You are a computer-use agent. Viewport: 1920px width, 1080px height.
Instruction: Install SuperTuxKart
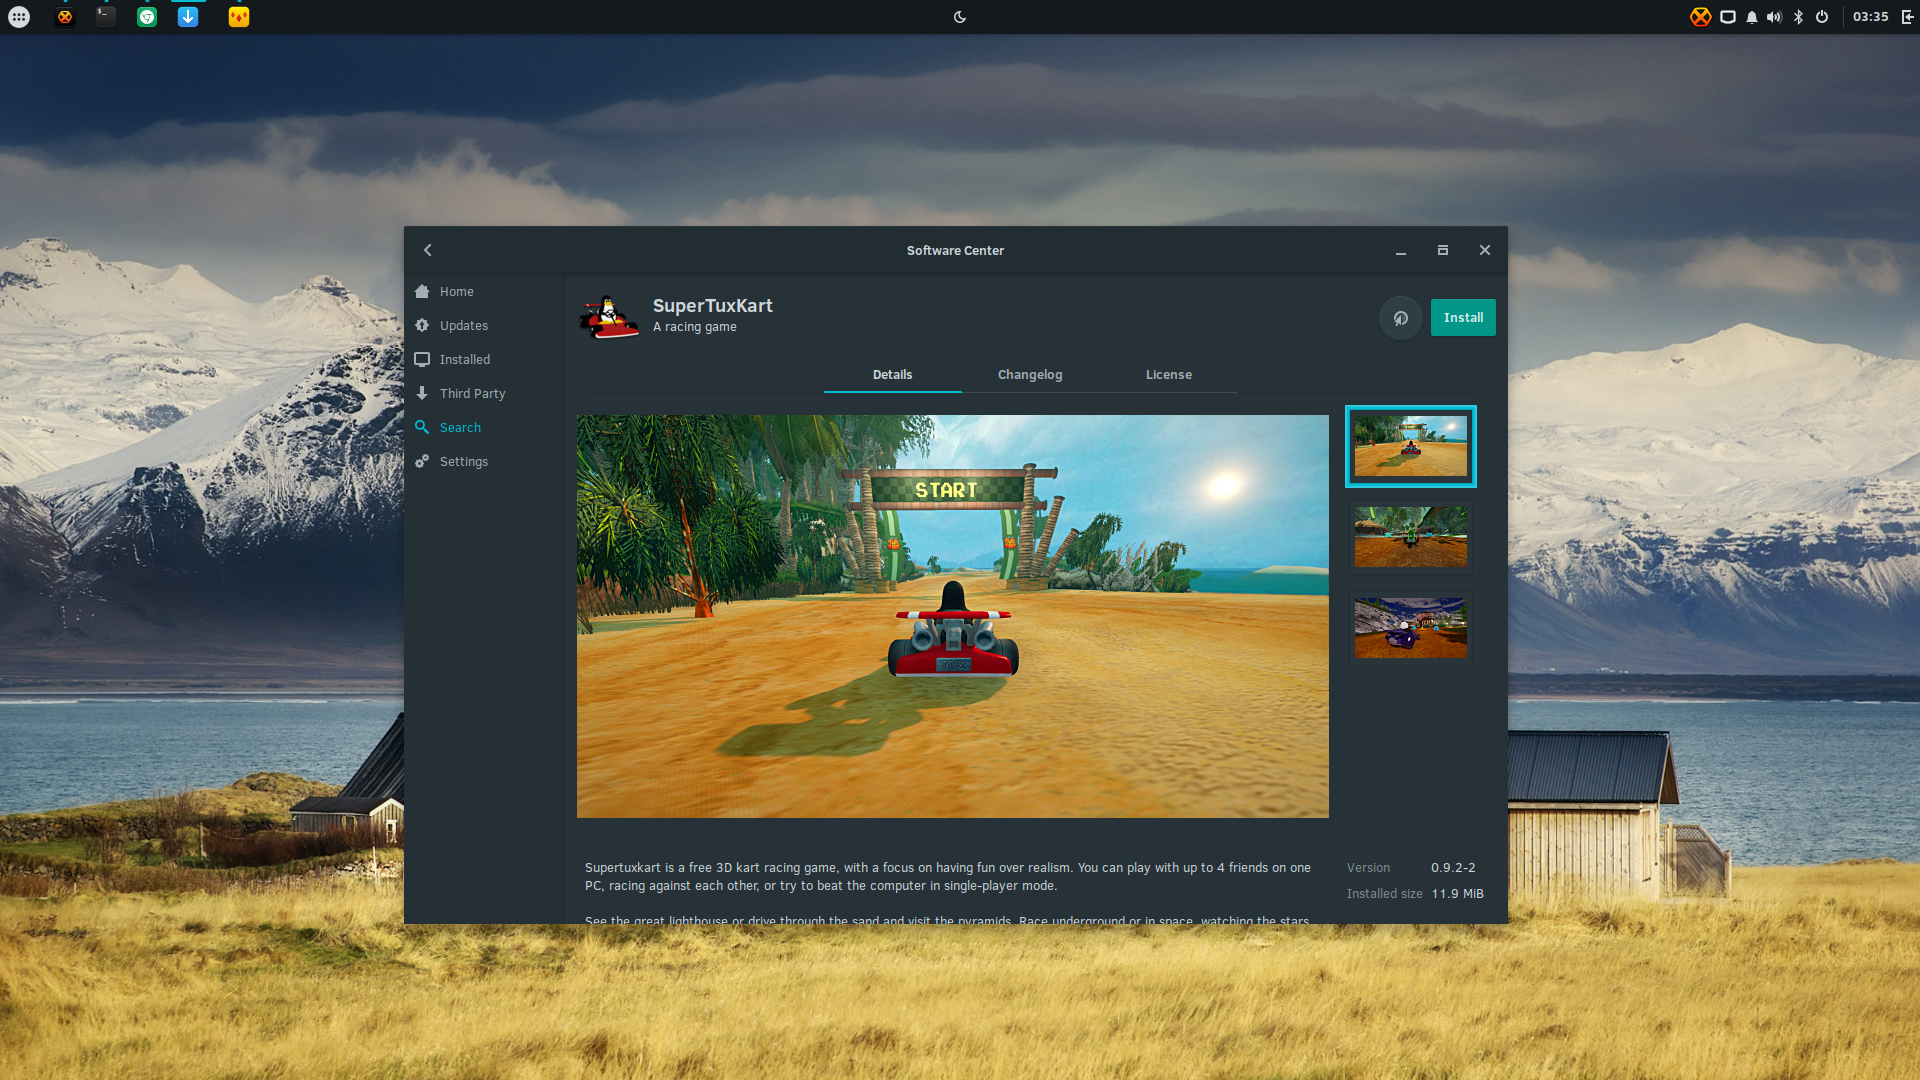click(1463, 317)
